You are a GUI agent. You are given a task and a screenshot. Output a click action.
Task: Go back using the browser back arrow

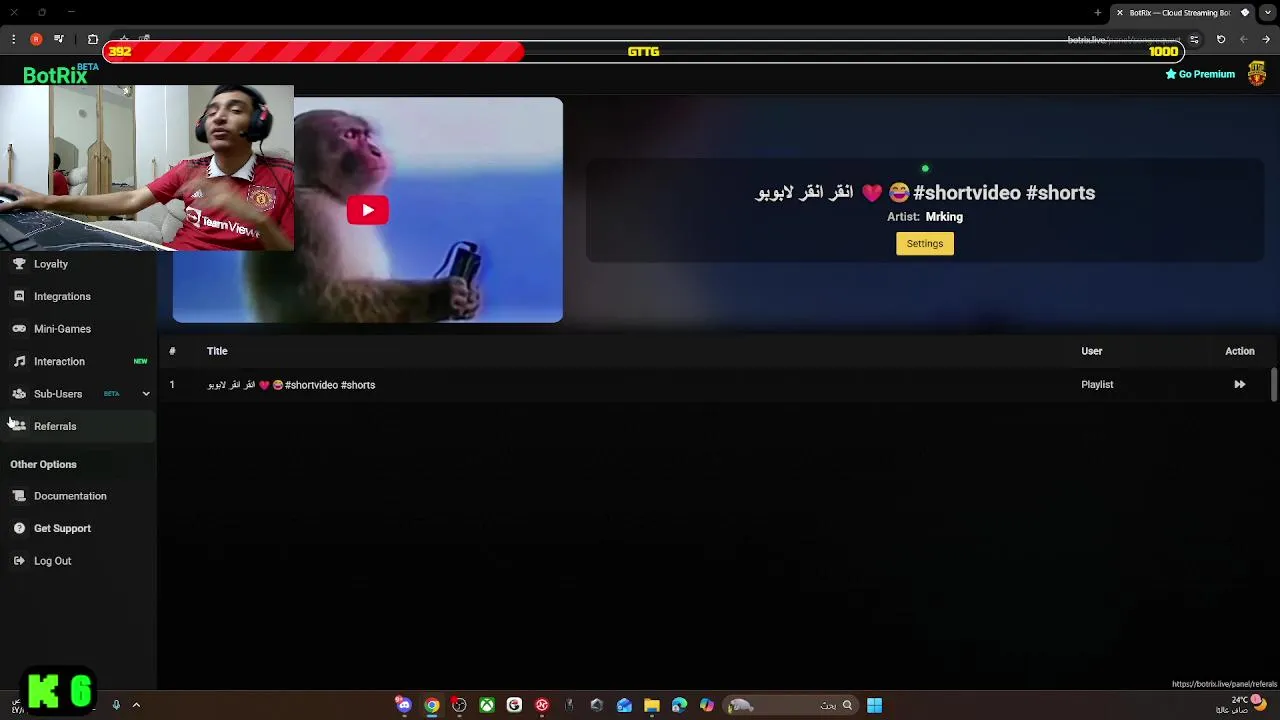tap(1266, 39)
